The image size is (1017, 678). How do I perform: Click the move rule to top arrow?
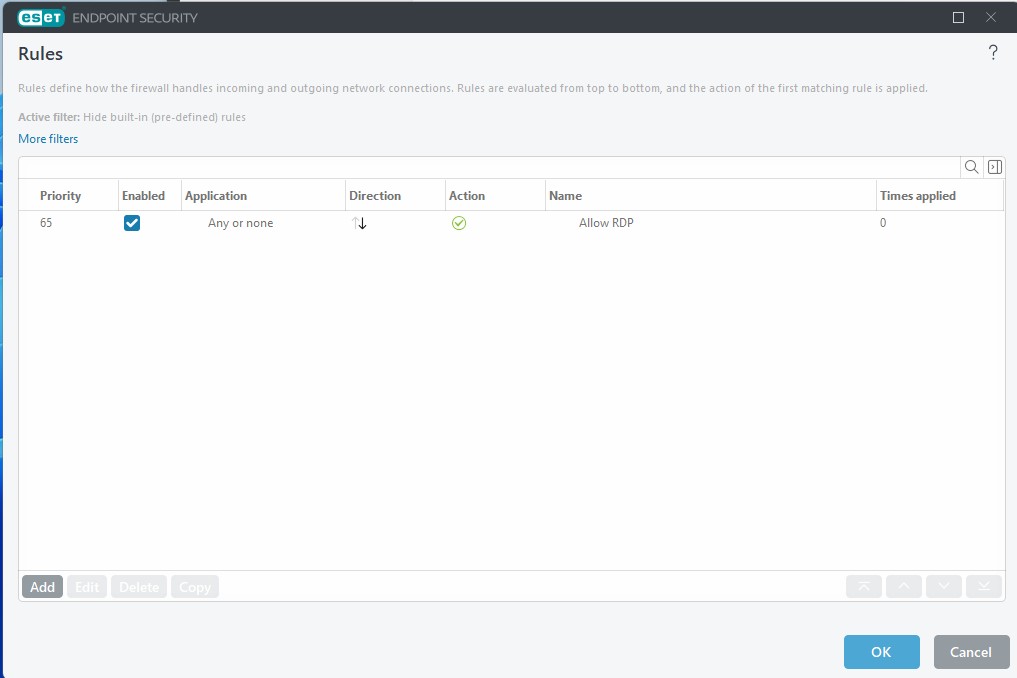click(864, 587)
